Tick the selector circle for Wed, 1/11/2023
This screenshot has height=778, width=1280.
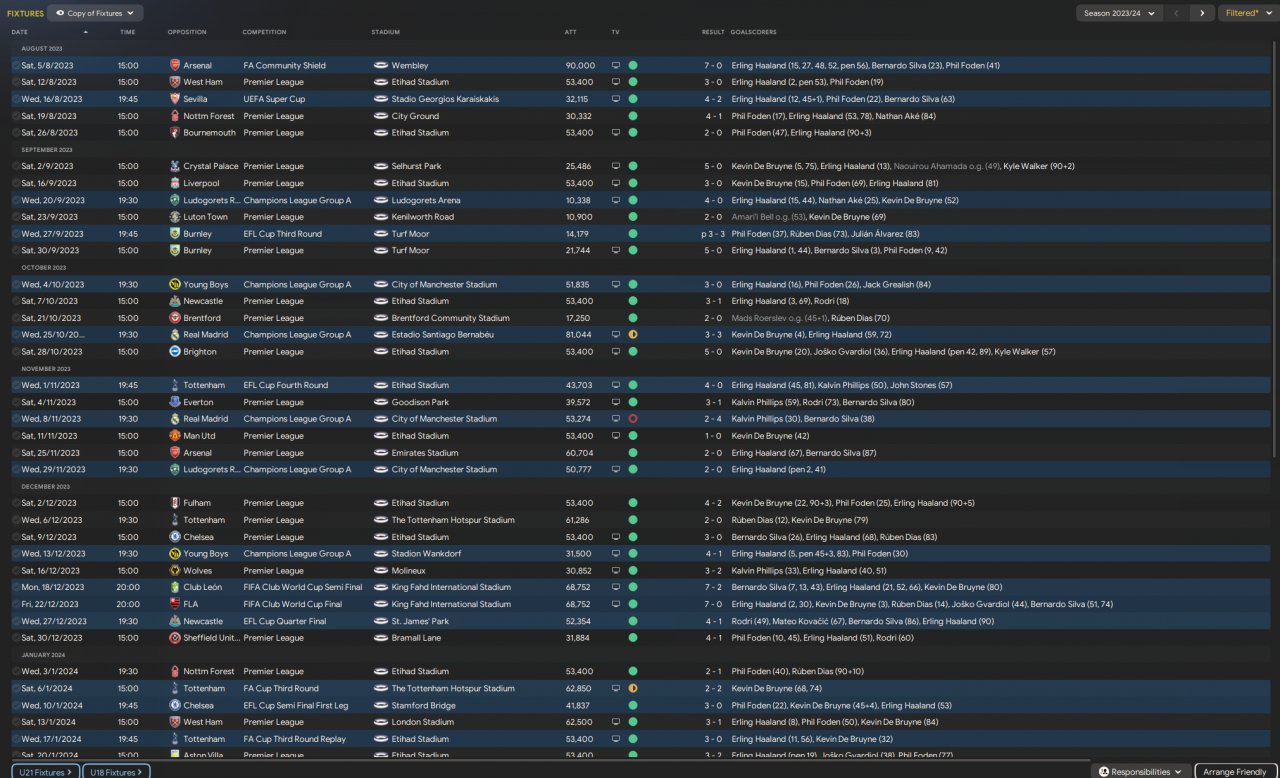click(x=16, y=385)
